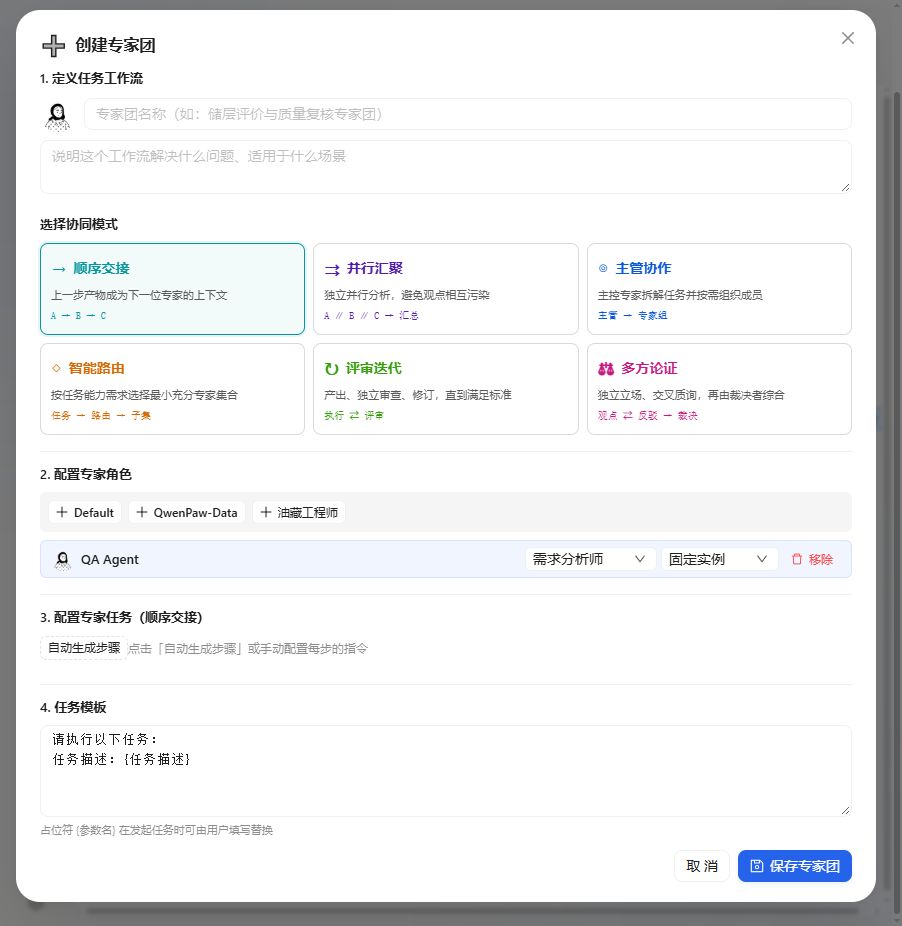Remove QA Agent with the 移除 button
Image resolution: width=902 pixels, height=926 pixels.
[x=812, y=559]
